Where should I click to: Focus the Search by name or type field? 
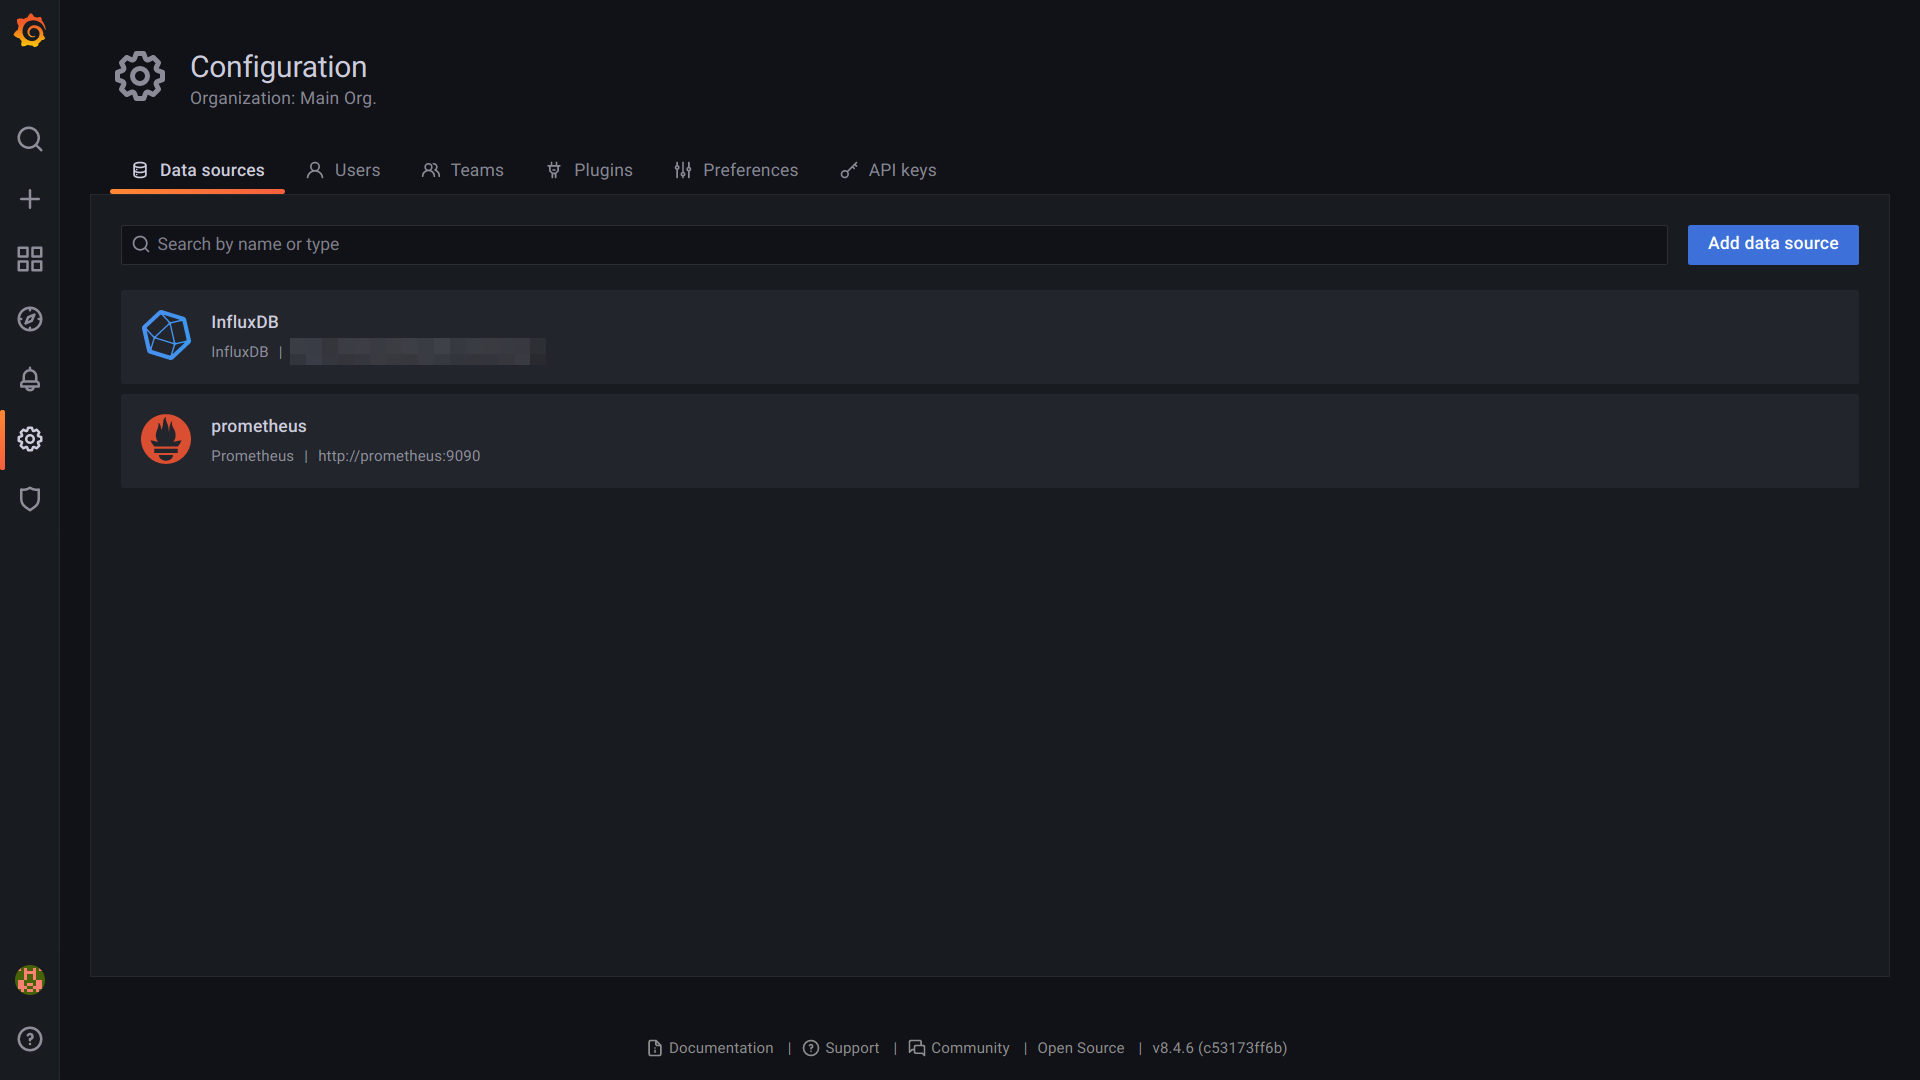[894, 245]
